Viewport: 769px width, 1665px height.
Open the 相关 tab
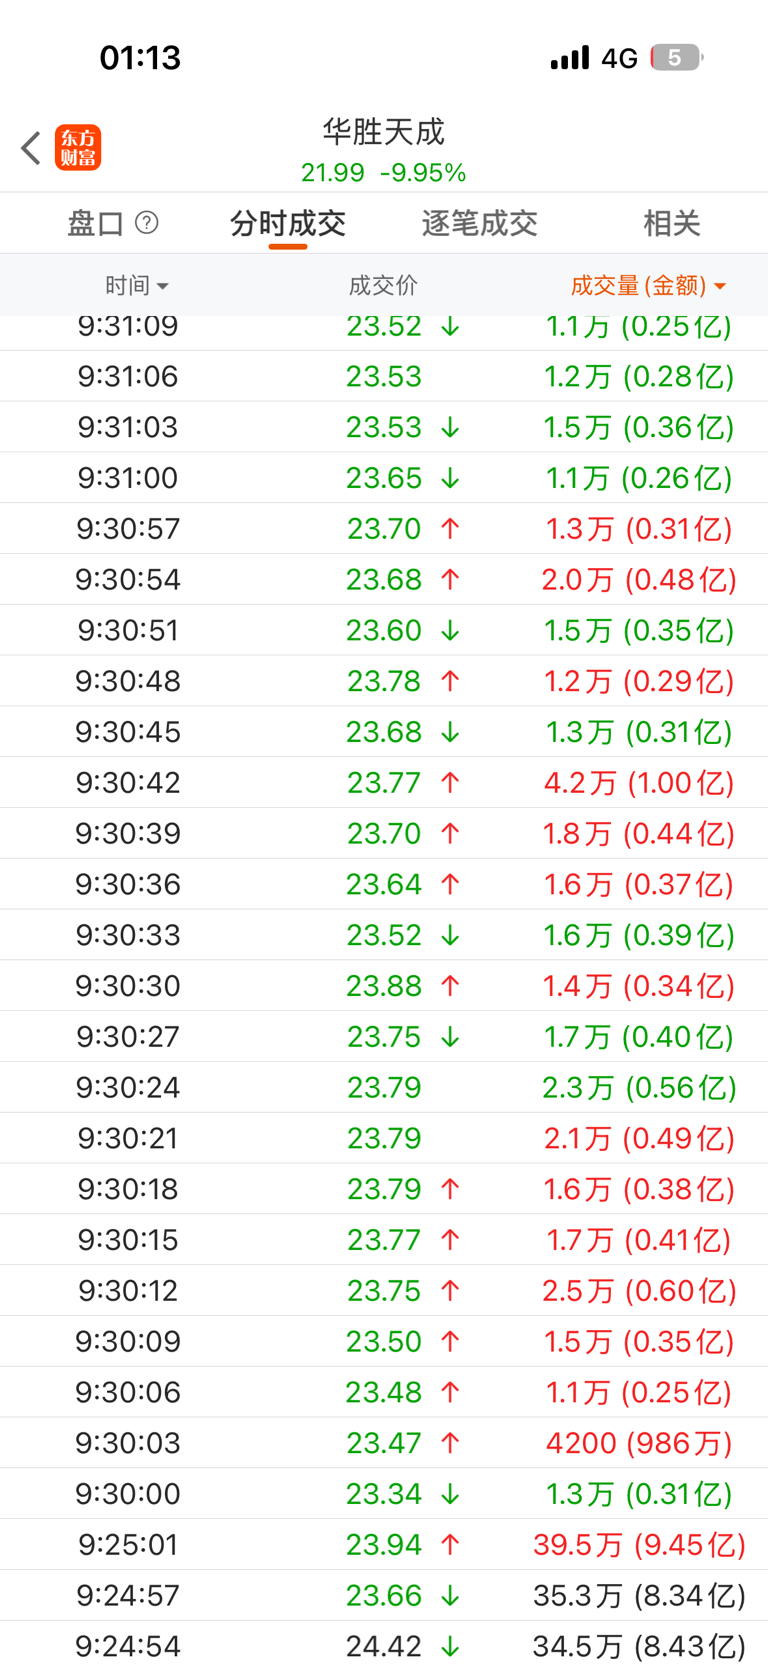click(x=671, y=223)
